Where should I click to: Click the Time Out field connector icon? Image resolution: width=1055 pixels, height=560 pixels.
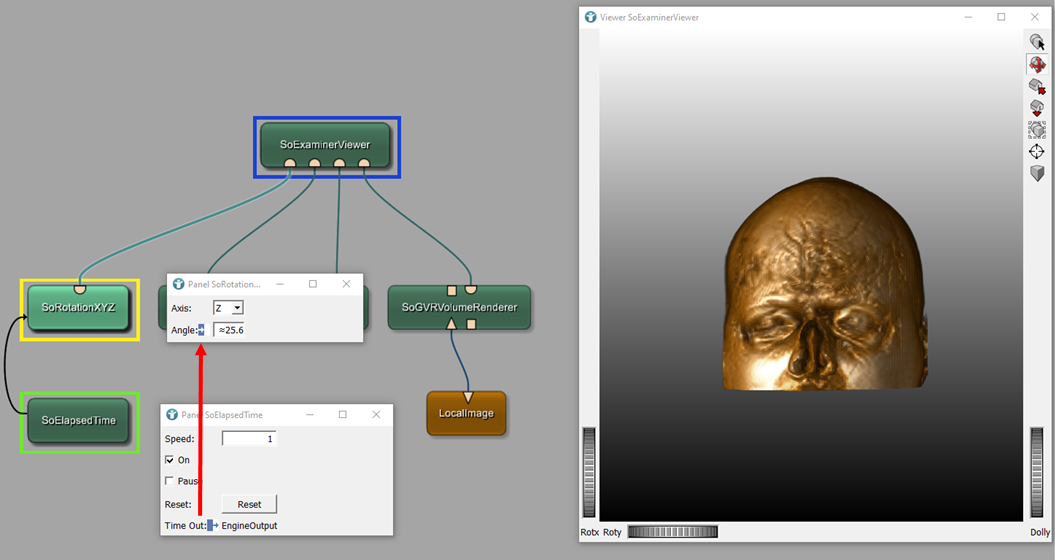pyautogui.click(x=211, y=525)
